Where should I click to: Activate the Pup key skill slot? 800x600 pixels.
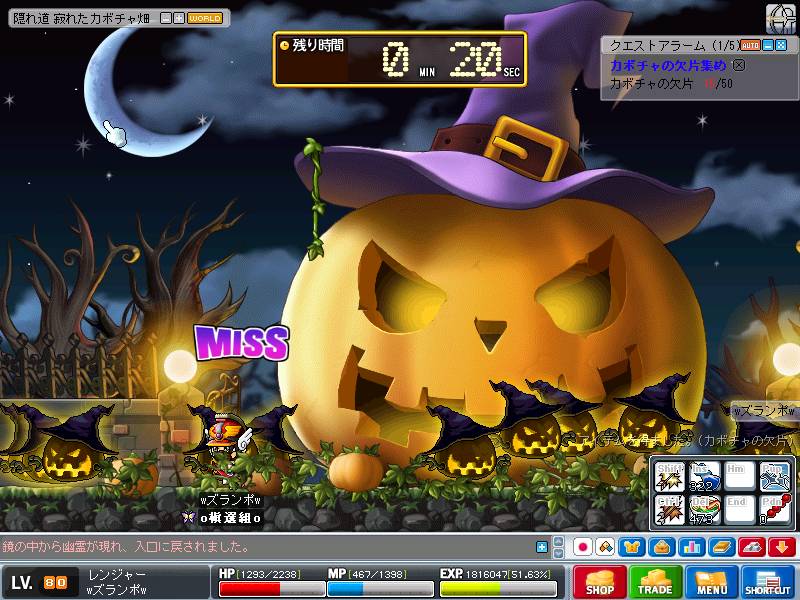(x=774, y=477)
